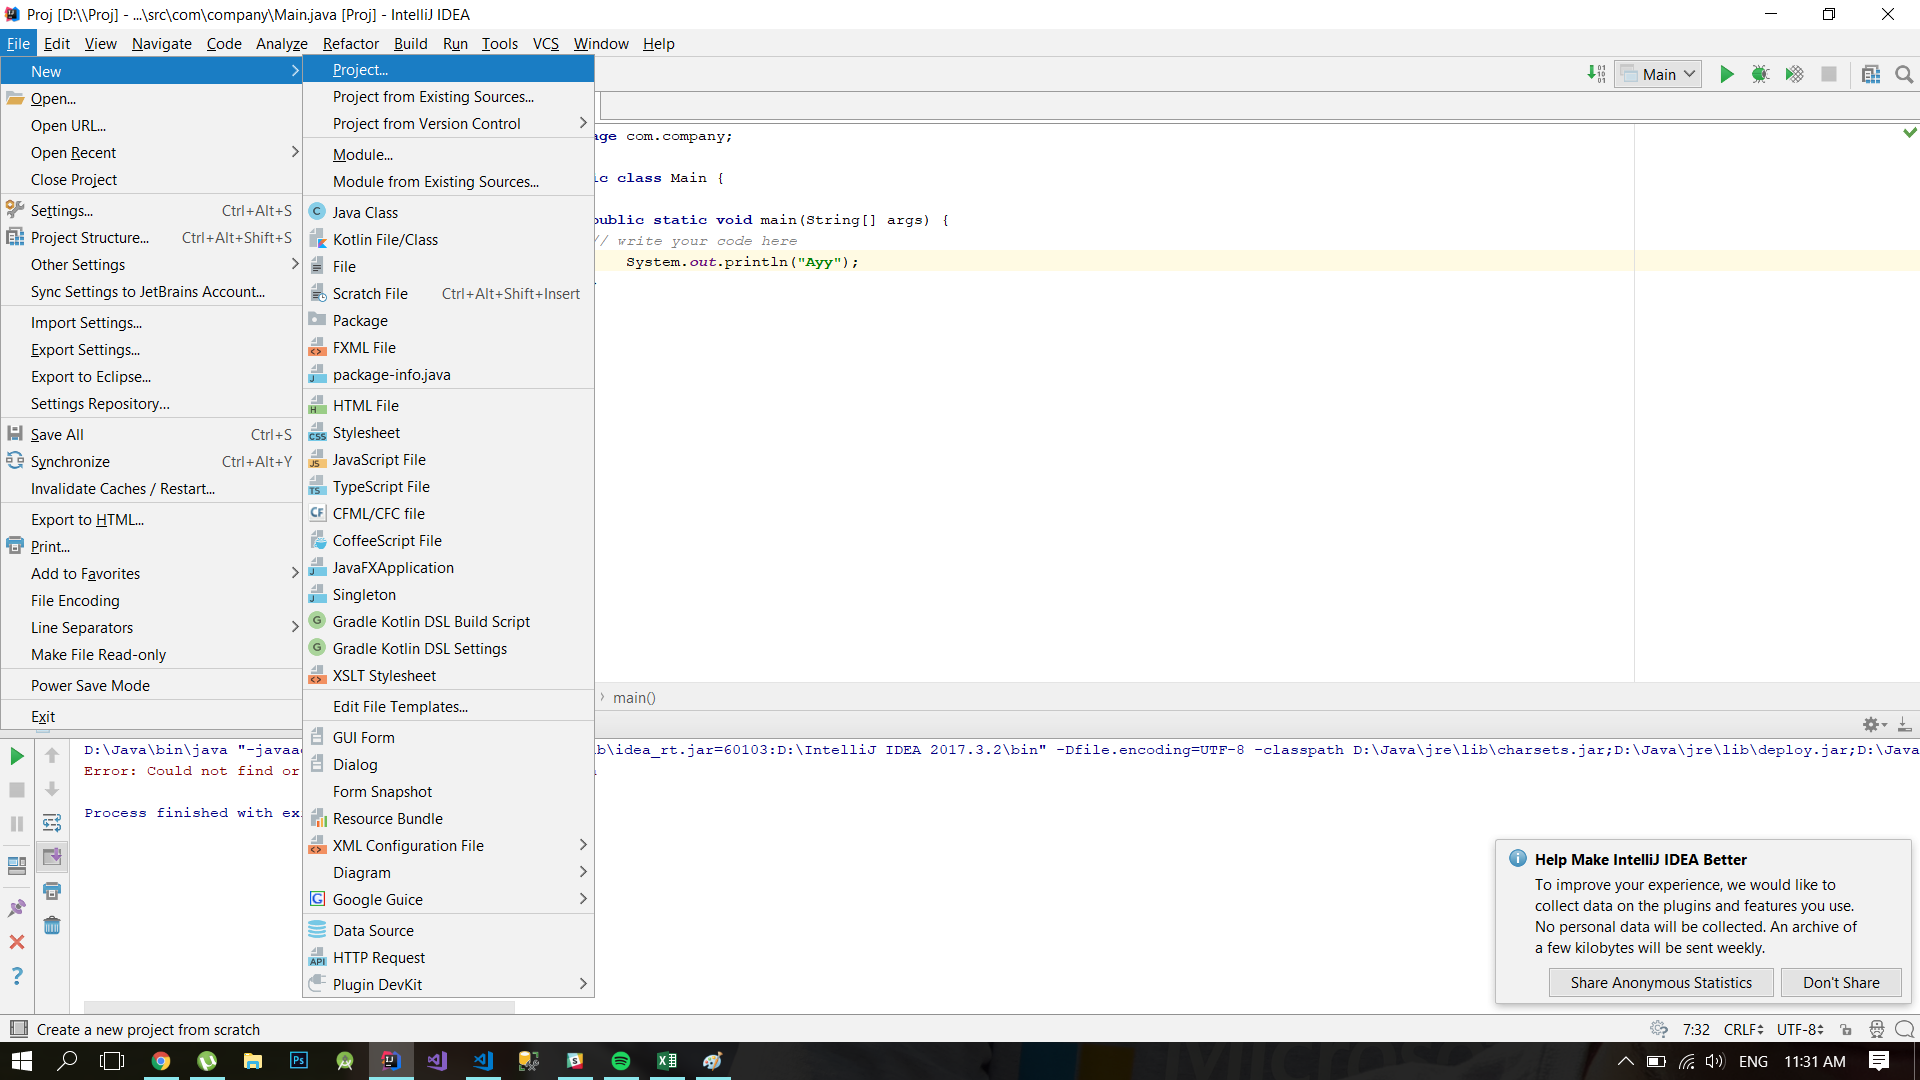Click the Down stack trace arrow

pyautogui.click(x=52, y=790)
